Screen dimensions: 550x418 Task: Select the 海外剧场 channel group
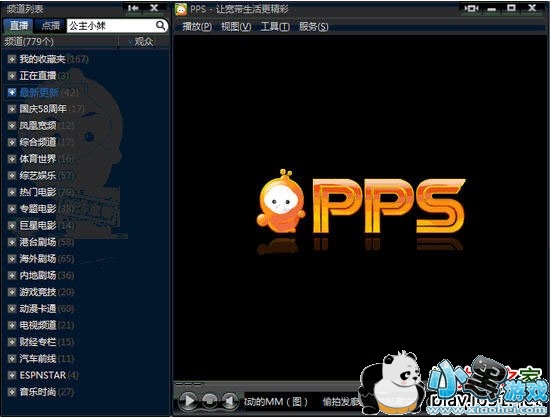38,259
